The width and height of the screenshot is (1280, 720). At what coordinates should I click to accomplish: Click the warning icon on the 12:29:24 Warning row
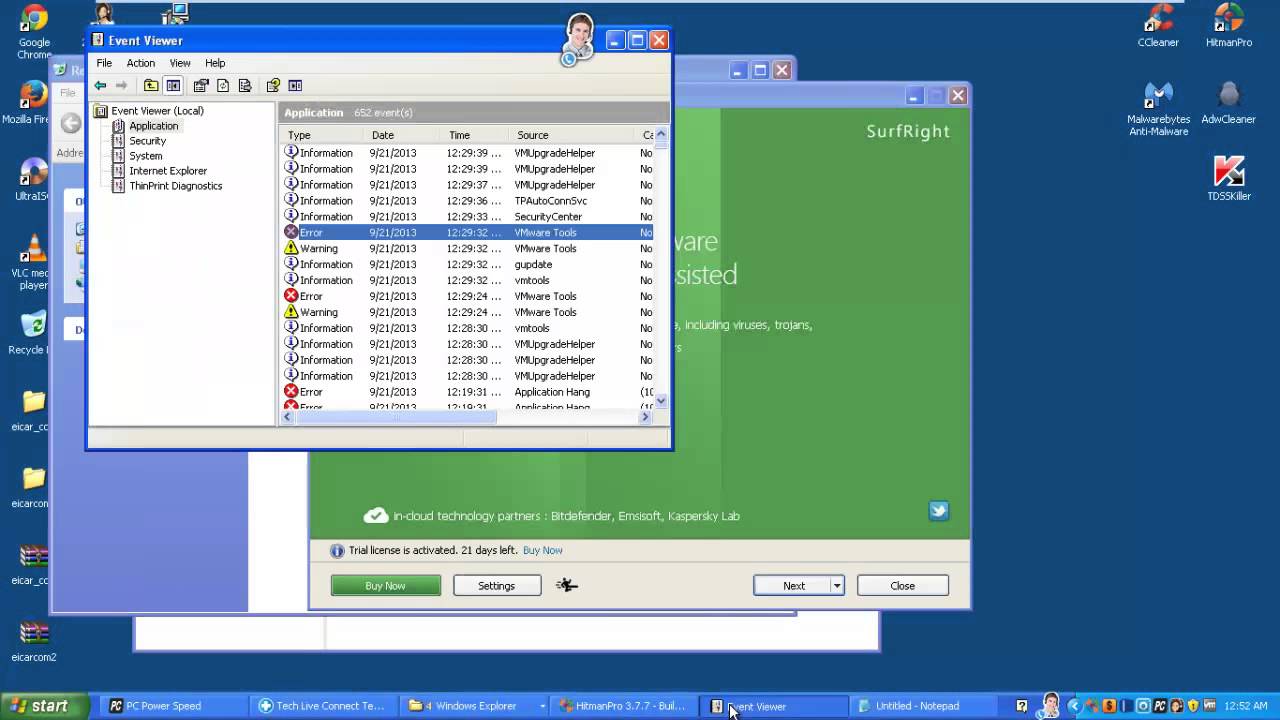291,312
